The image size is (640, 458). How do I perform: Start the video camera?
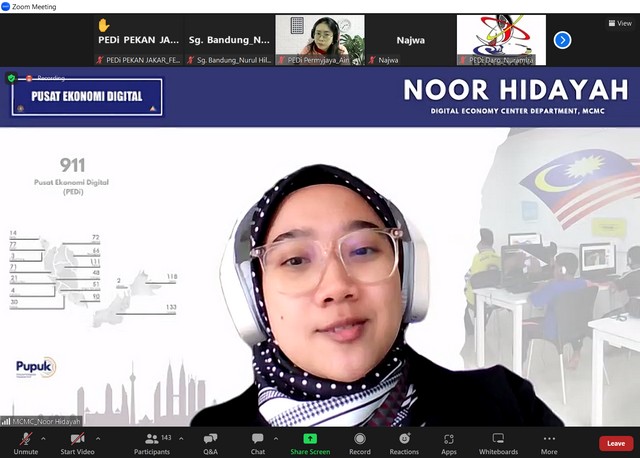[78, 441]
